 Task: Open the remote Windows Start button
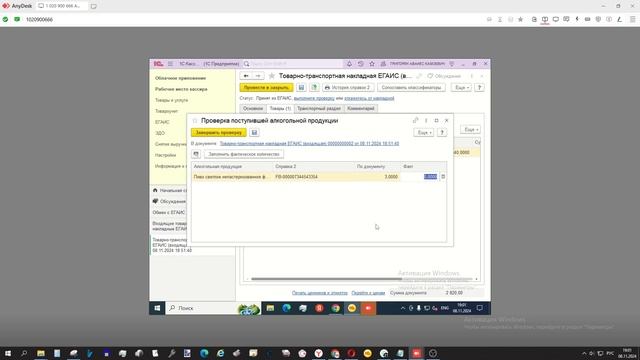pyautogui.click(x=157, y=308)
